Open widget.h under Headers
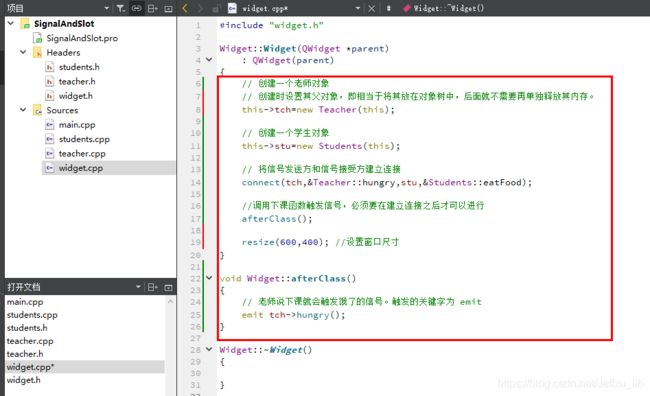Viewport: 650px width, 396px height. click(75, 96)
